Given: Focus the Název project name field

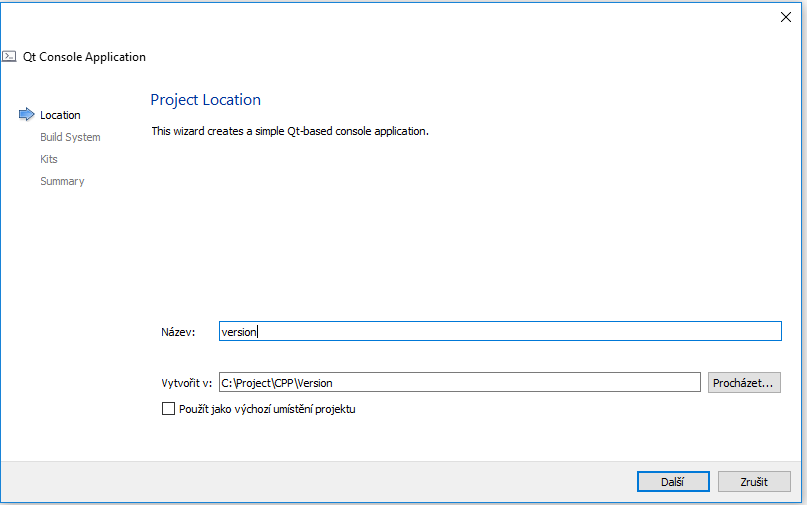Looking at the screenshot, I should [x=500, y=332].
